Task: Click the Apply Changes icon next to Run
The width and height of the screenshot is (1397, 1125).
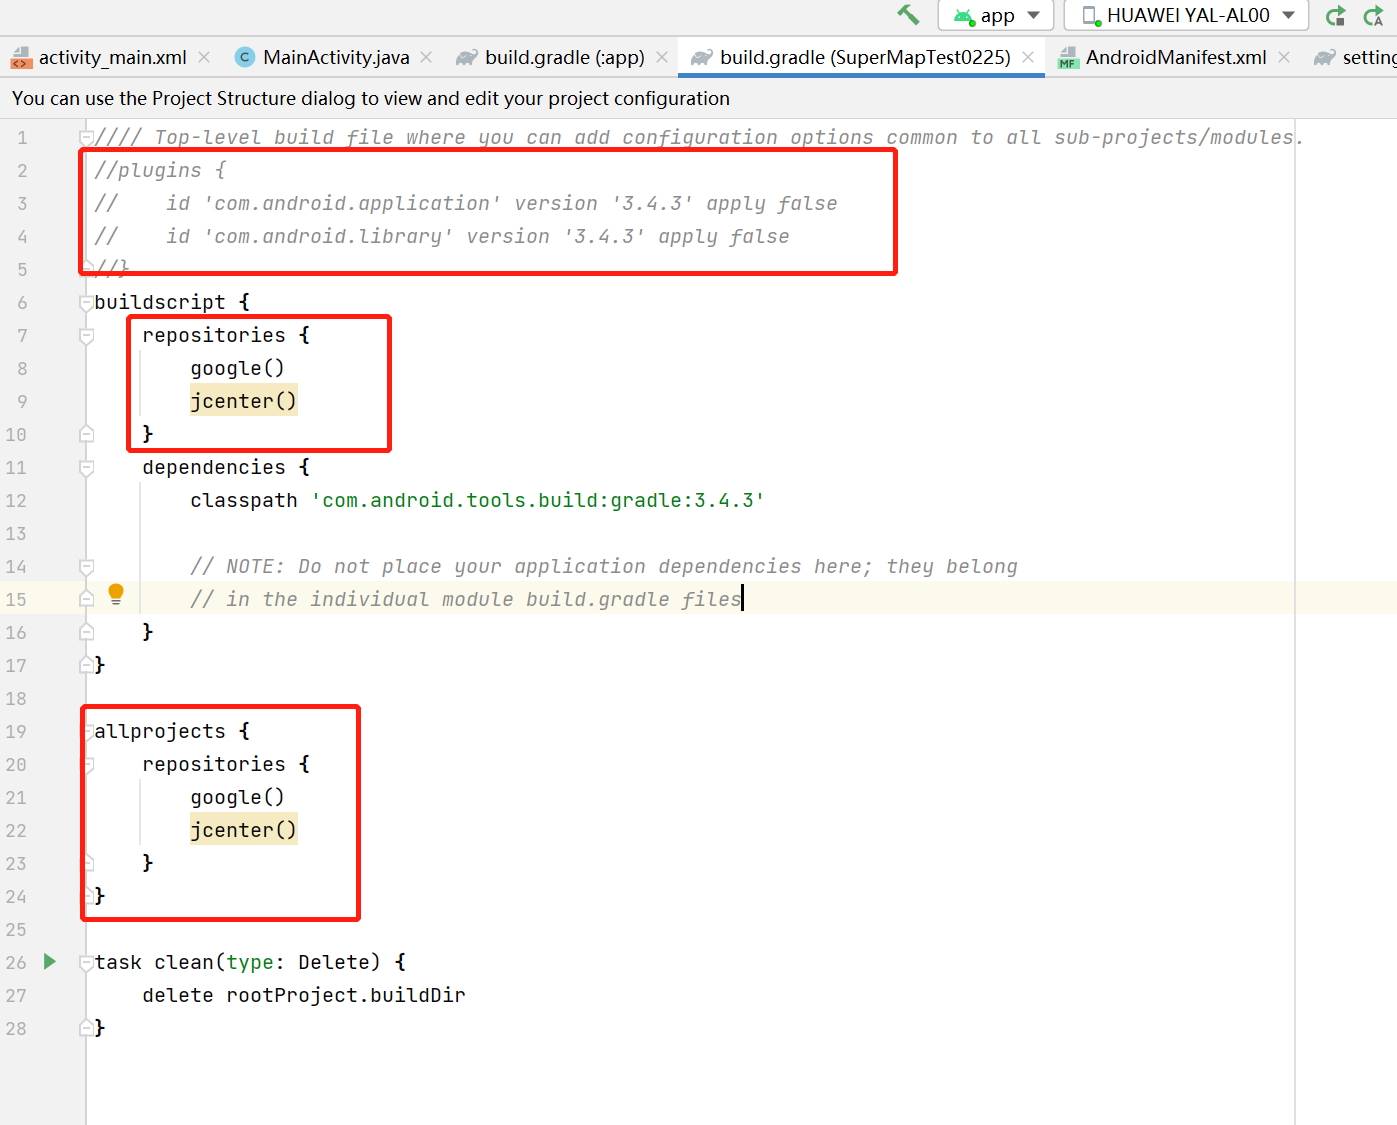Action: [x=1374, y=15]
